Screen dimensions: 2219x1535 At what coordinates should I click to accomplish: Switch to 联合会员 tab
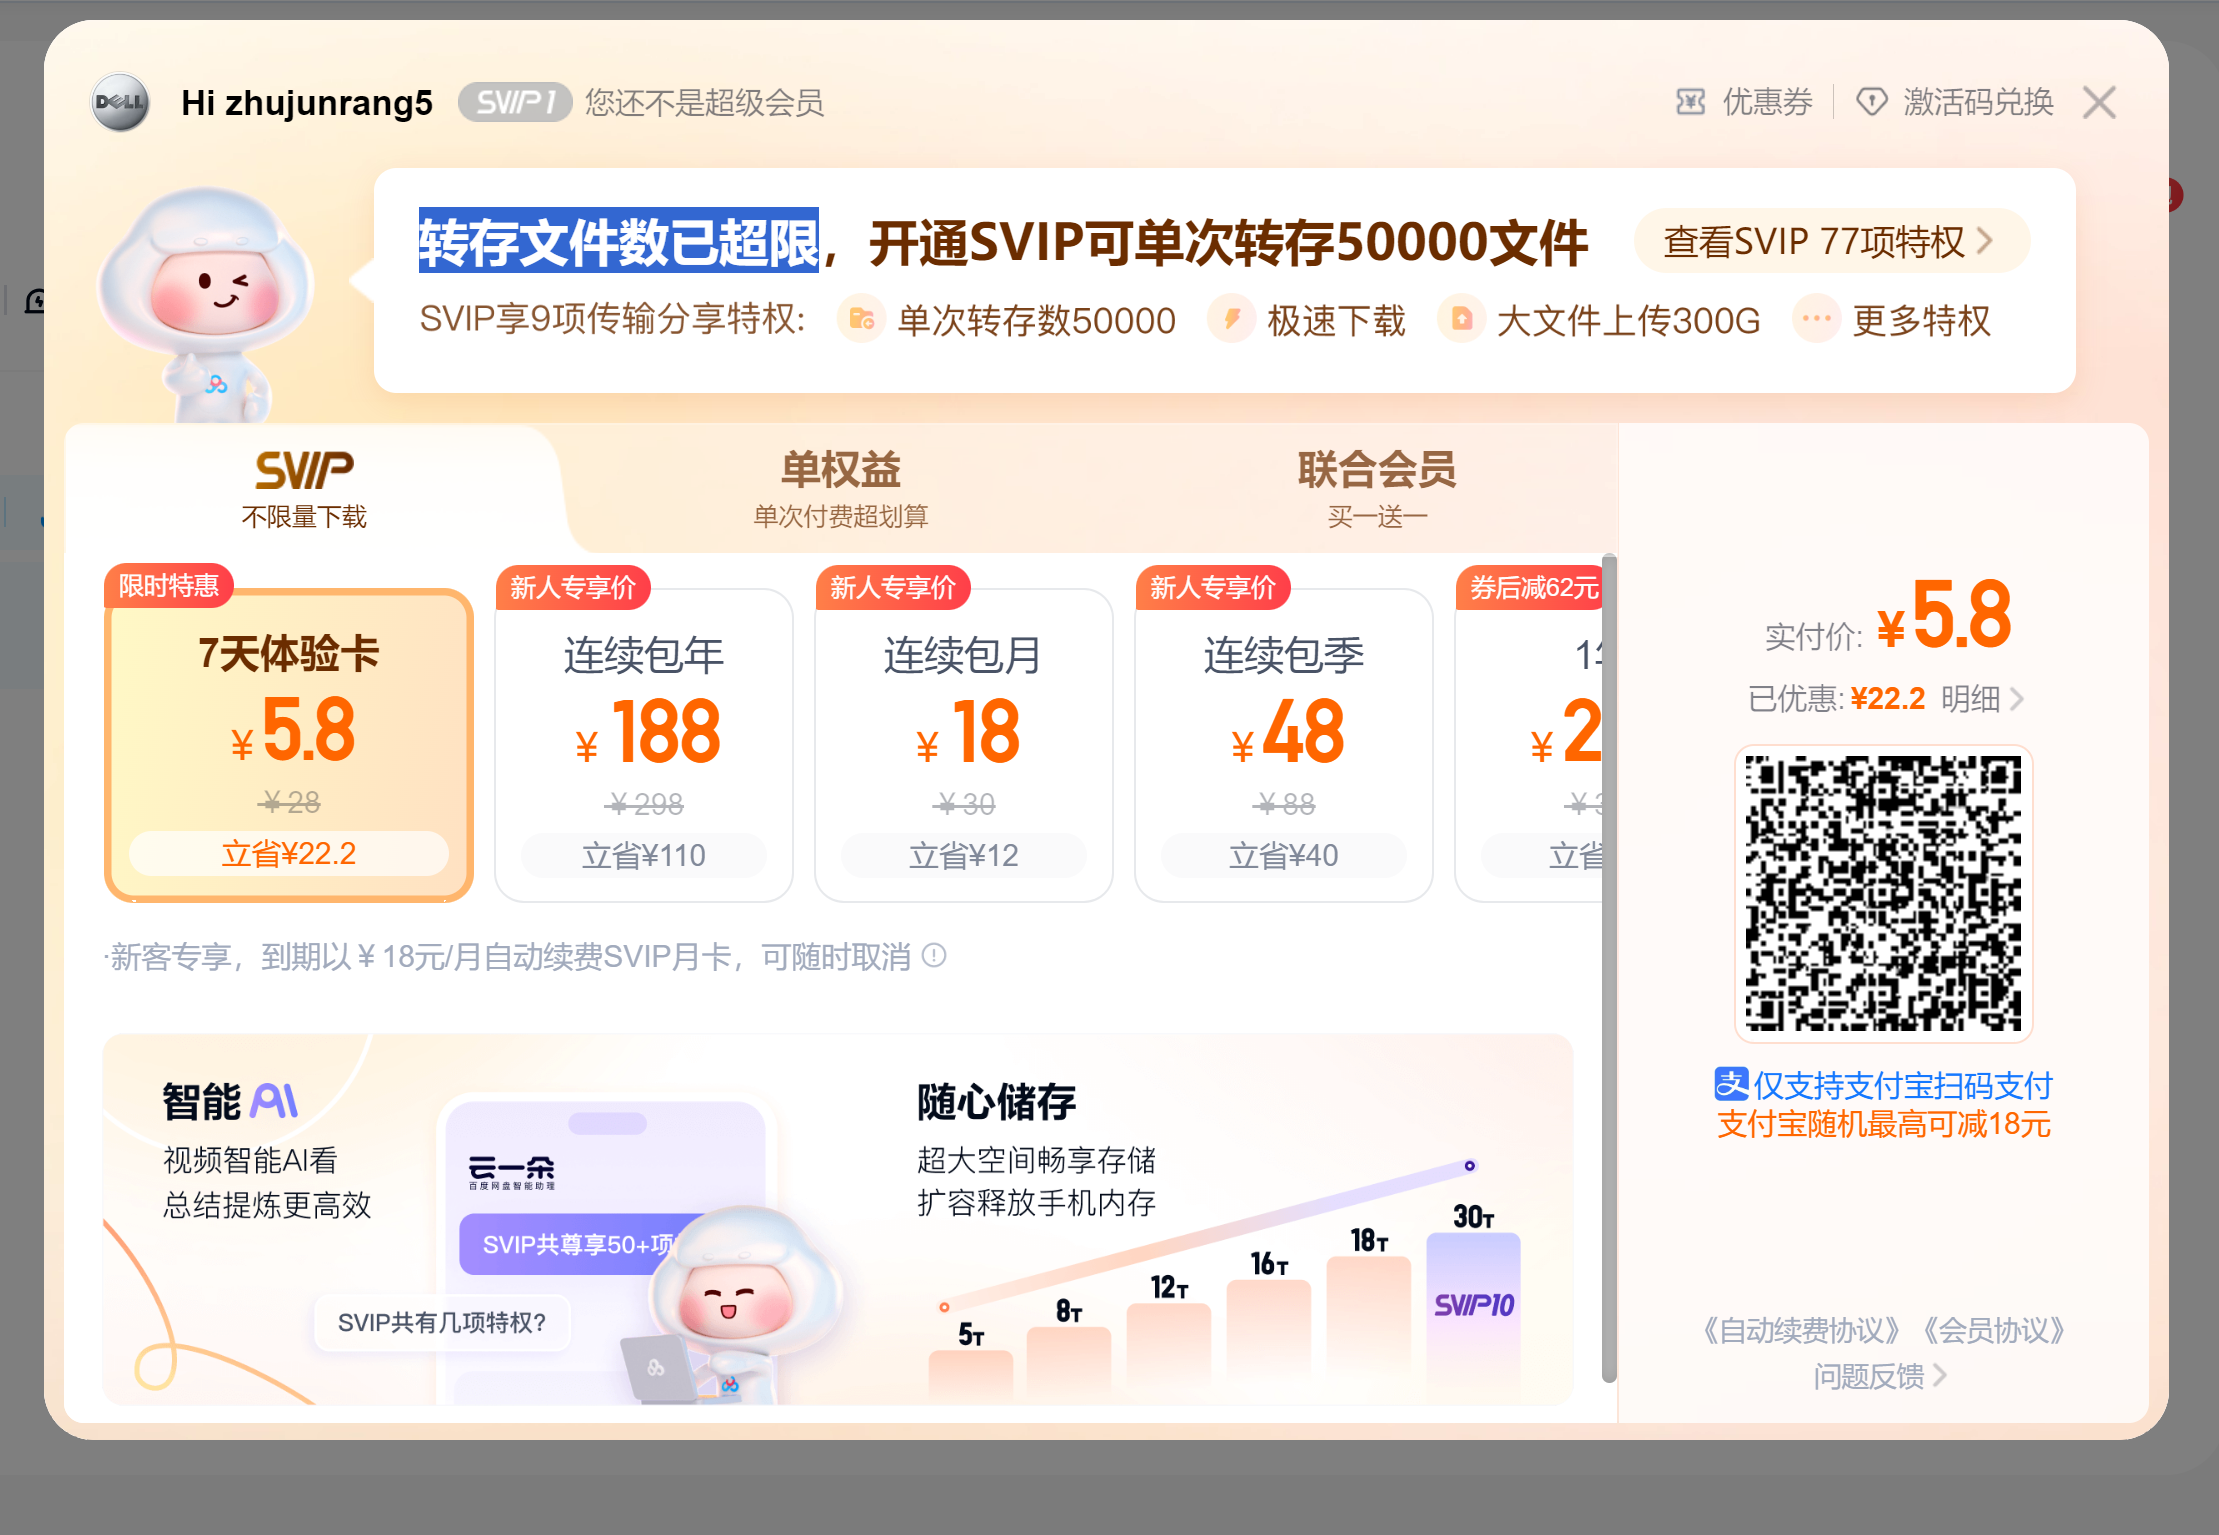[x=1377, y=489]
